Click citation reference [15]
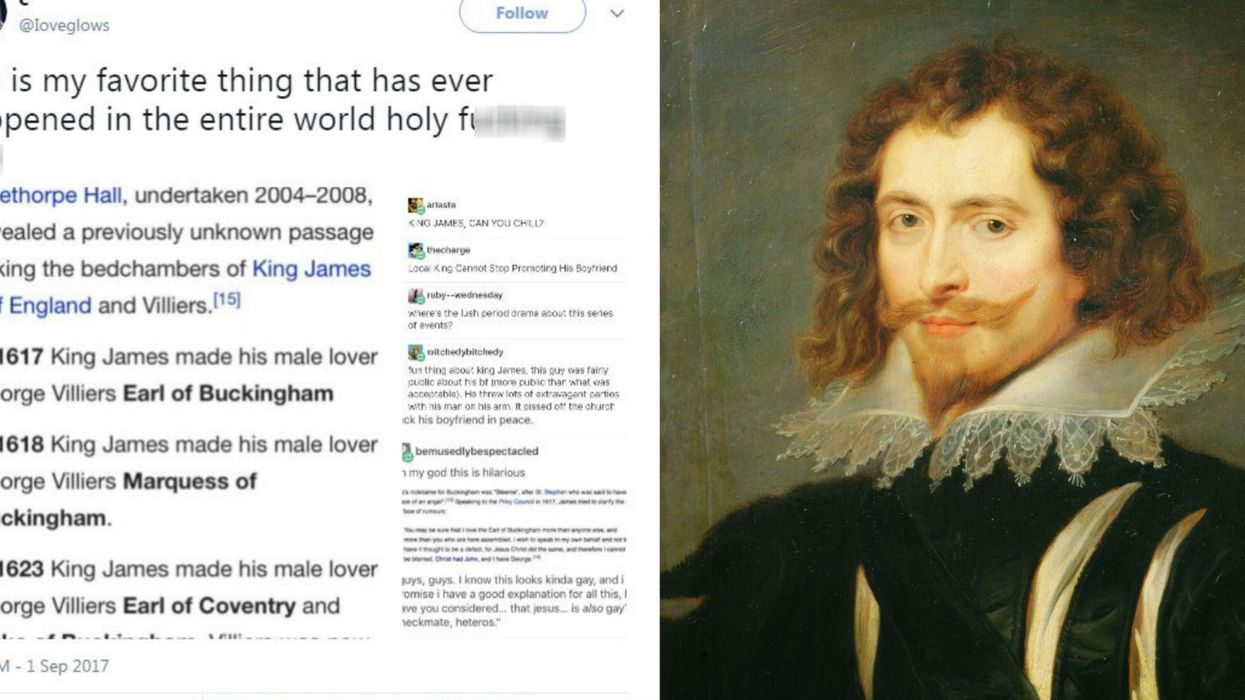The height and width of the screenshot is (700, 1245). (x=227, y=300)
